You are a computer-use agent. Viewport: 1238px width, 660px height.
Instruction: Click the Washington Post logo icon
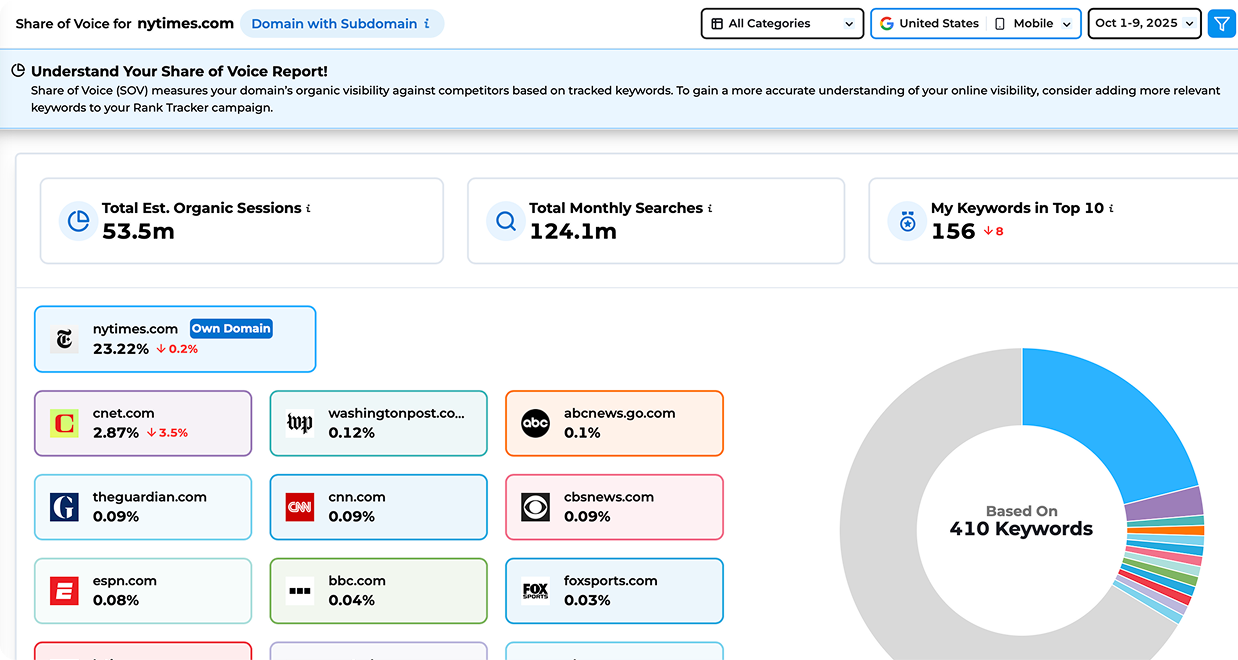coord(300,423)
